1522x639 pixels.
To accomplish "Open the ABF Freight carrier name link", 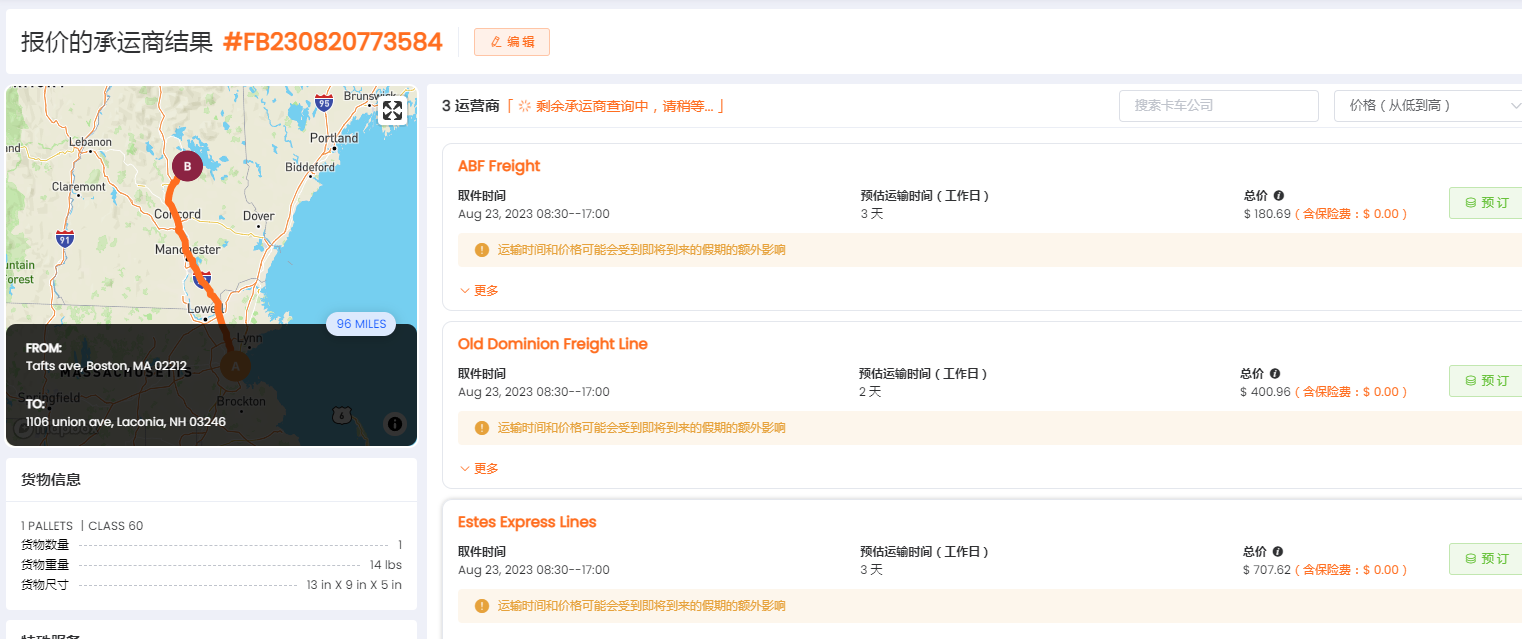I will point(499,166).
